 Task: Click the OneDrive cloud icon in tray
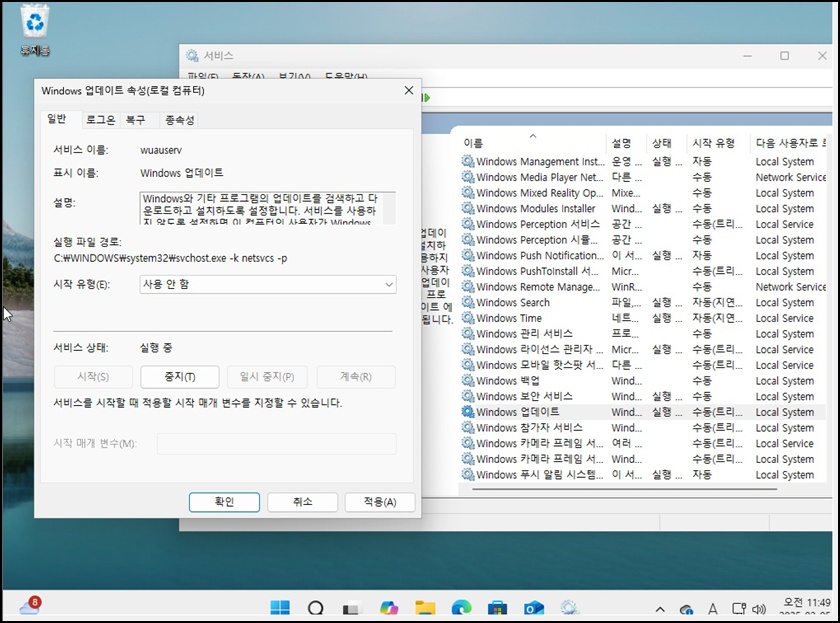[686, 609]
